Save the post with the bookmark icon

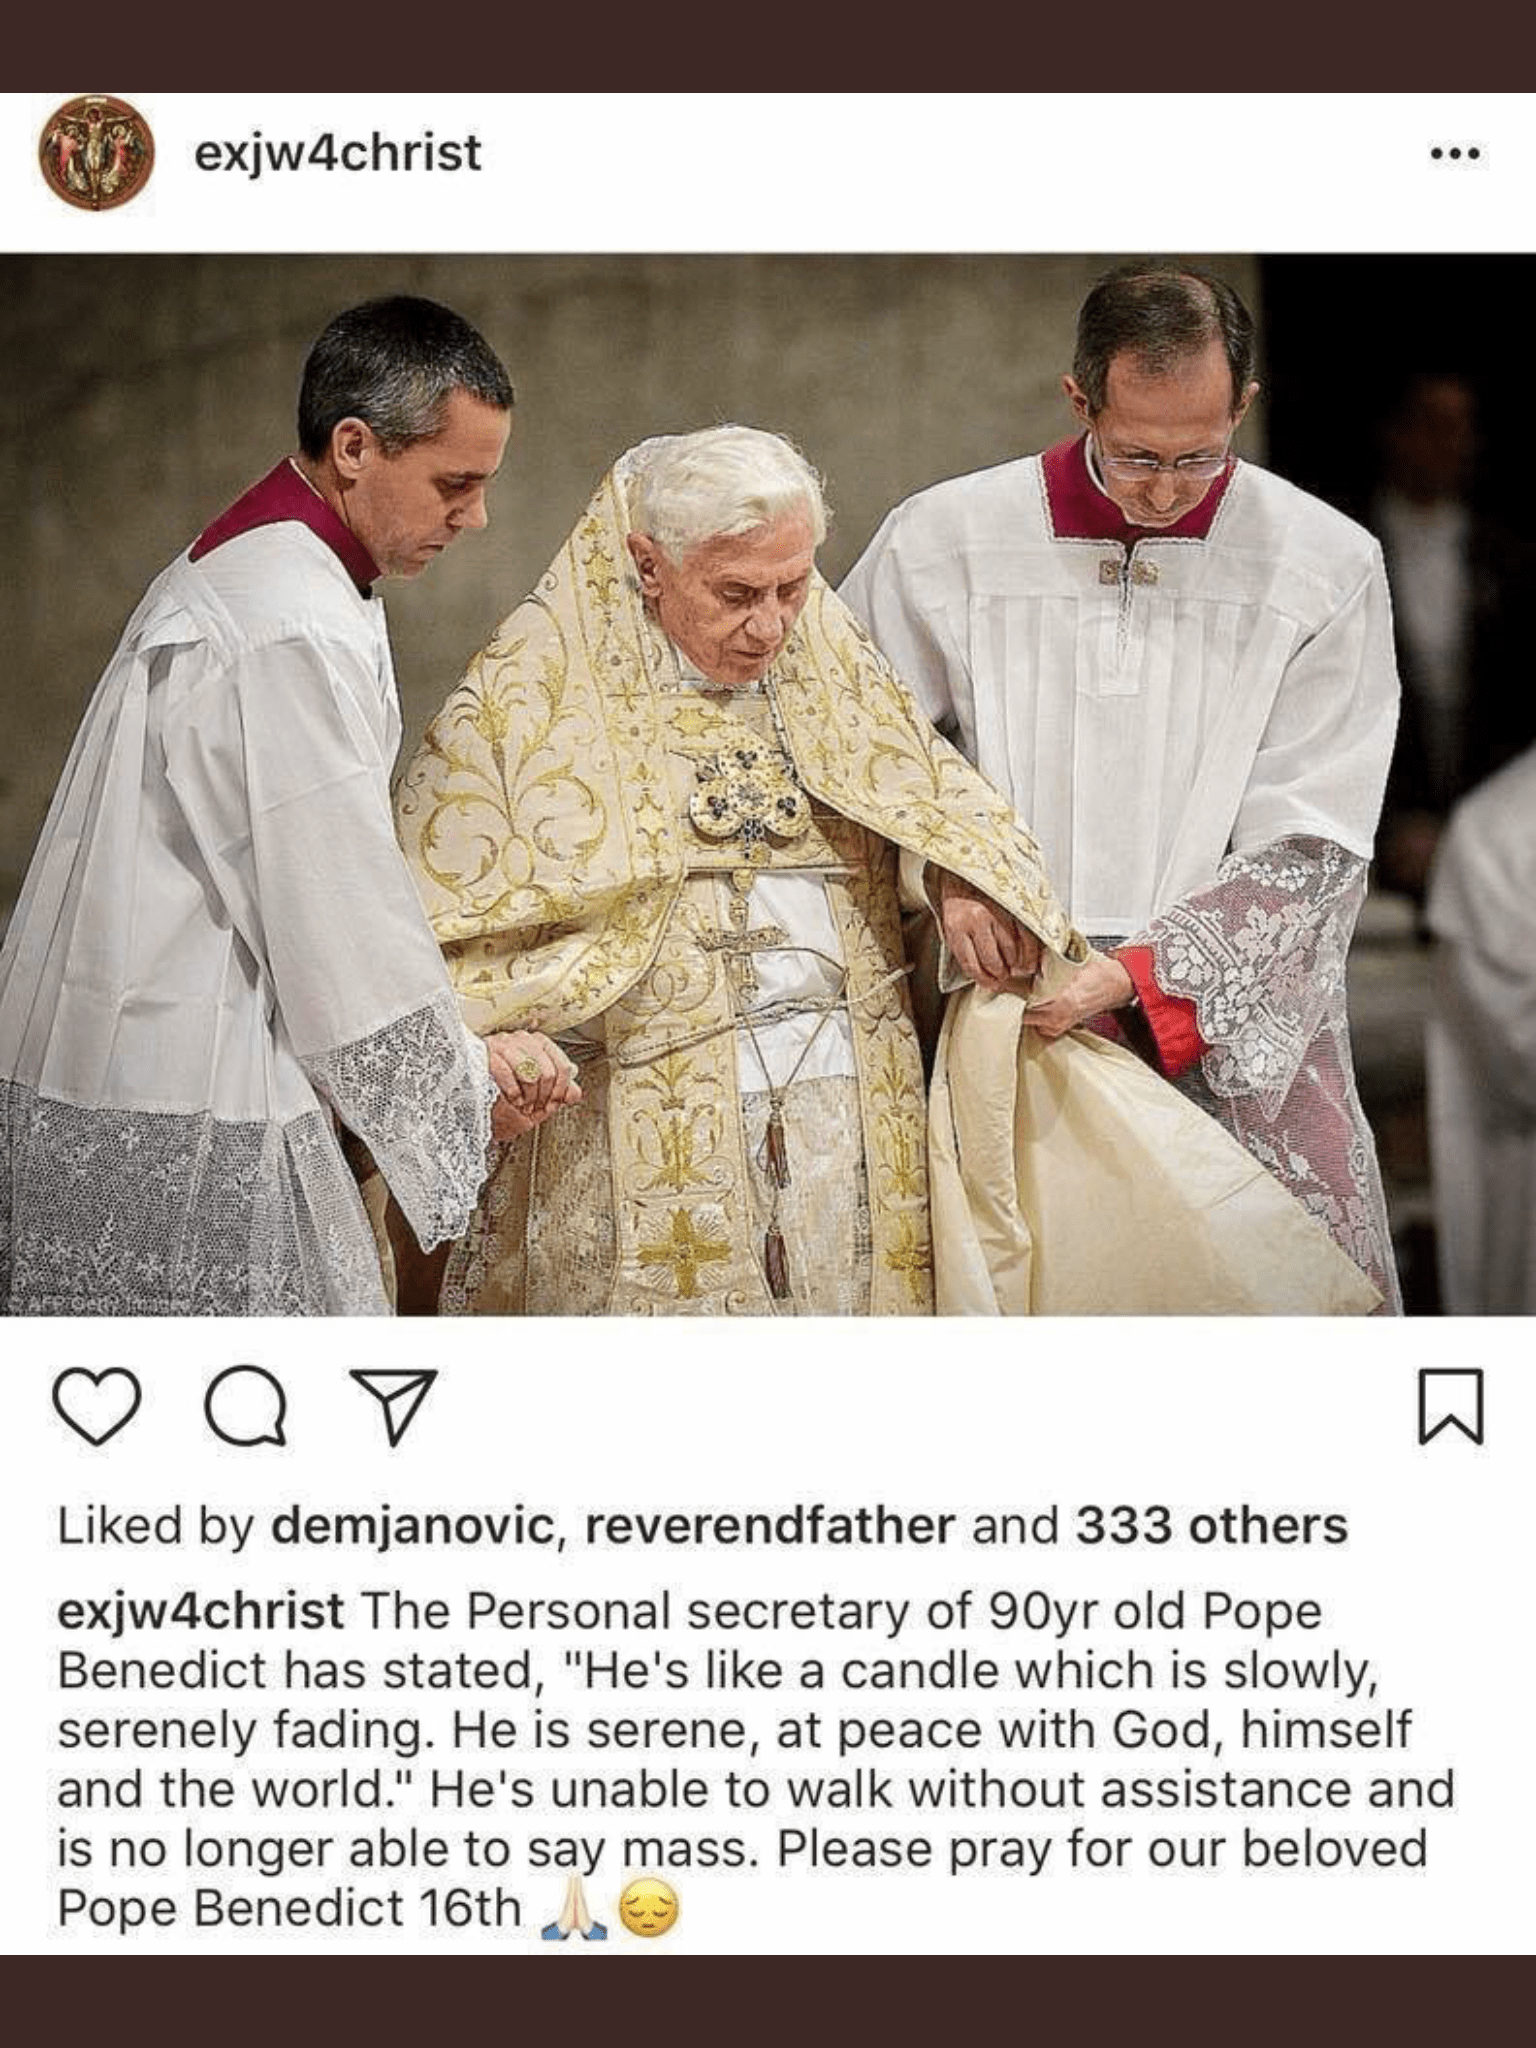[1452, 1407]
